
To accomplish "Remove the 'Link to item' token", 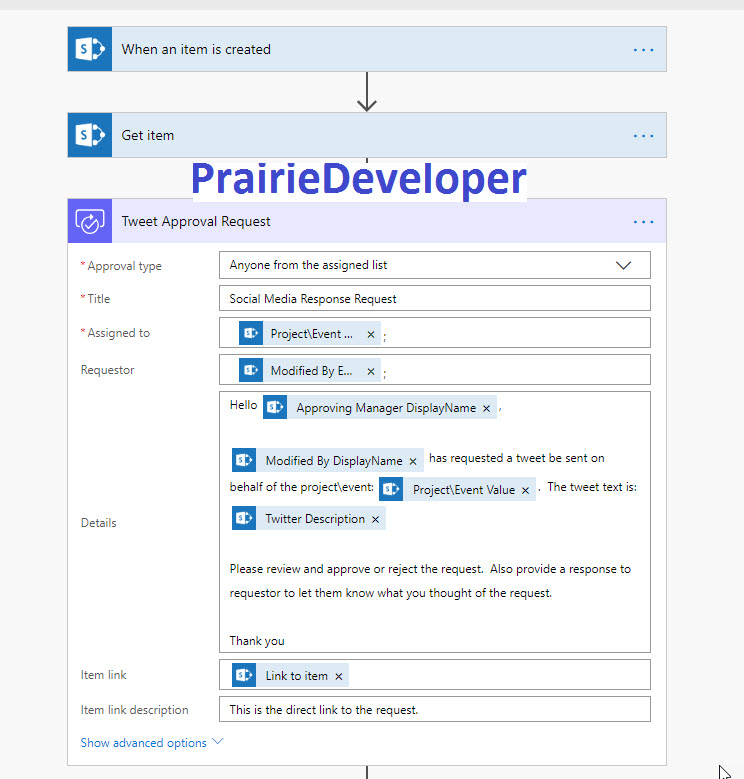I will point(338,677).
